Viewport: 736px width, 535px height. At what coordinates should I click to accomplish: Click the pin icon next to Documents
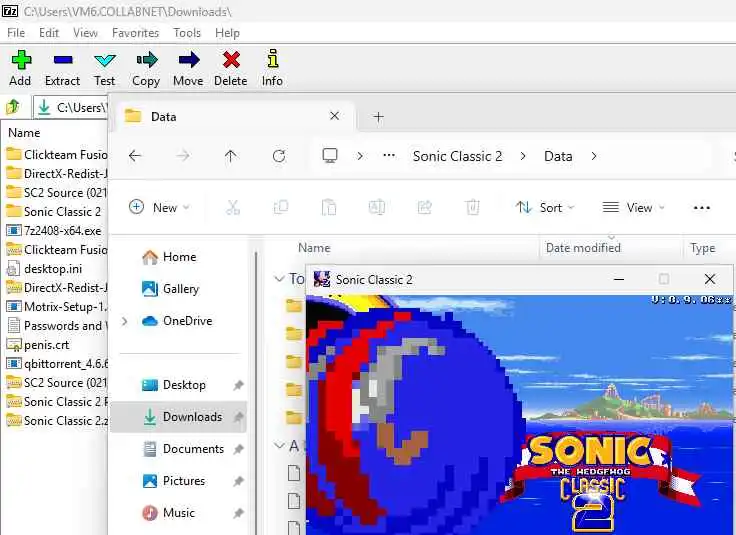[238, 449]
